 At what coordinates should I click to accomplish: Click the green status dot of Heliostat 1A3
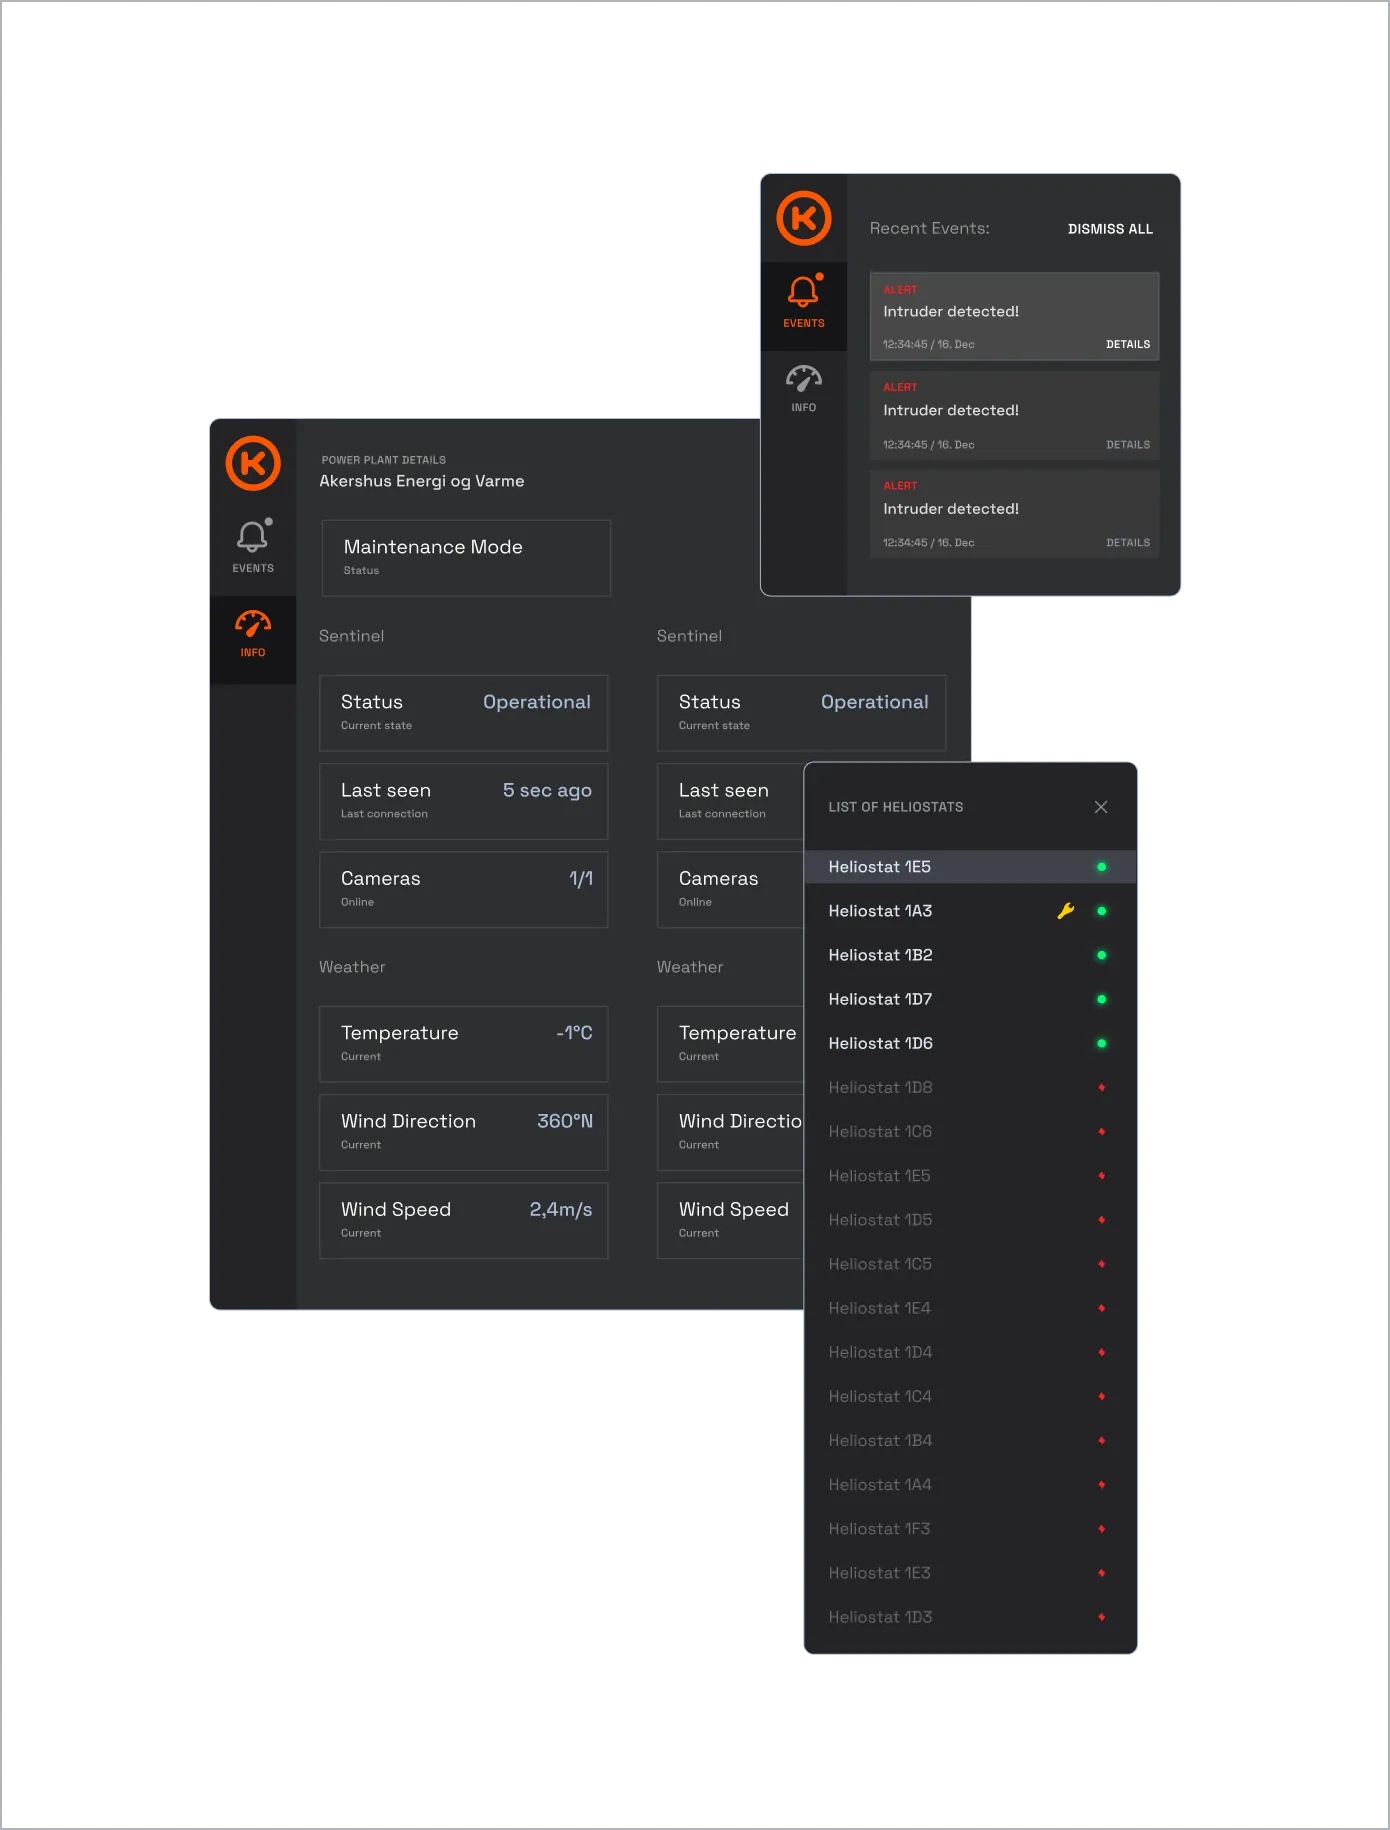1102,911
